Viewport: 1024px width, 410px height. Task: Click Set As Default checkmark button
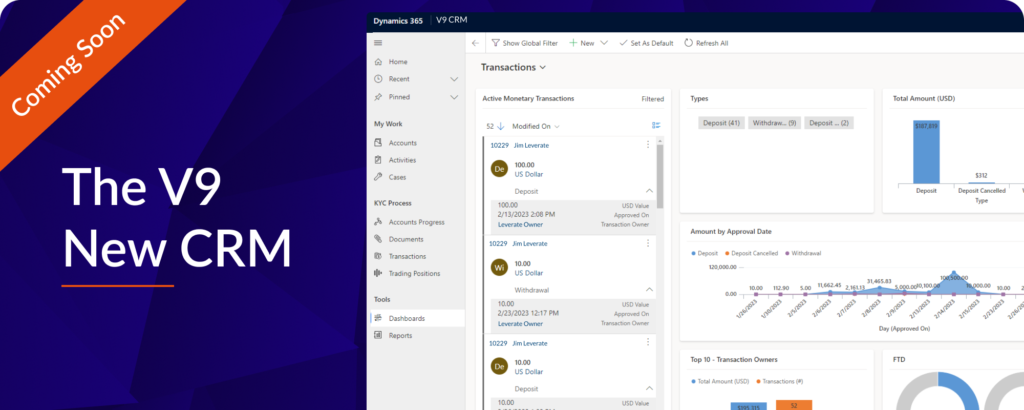645,43
